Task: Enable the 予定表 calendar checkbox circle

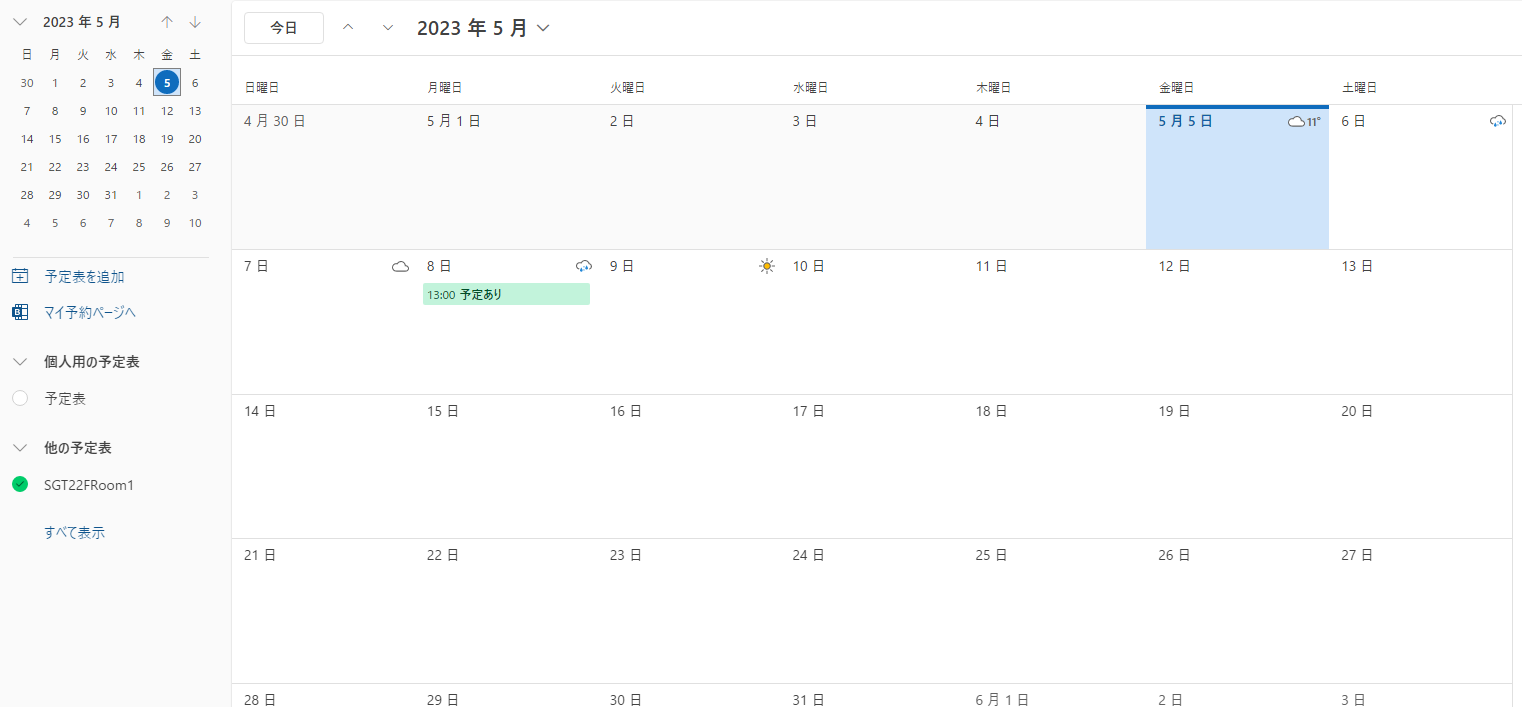Action: point(20,398)
